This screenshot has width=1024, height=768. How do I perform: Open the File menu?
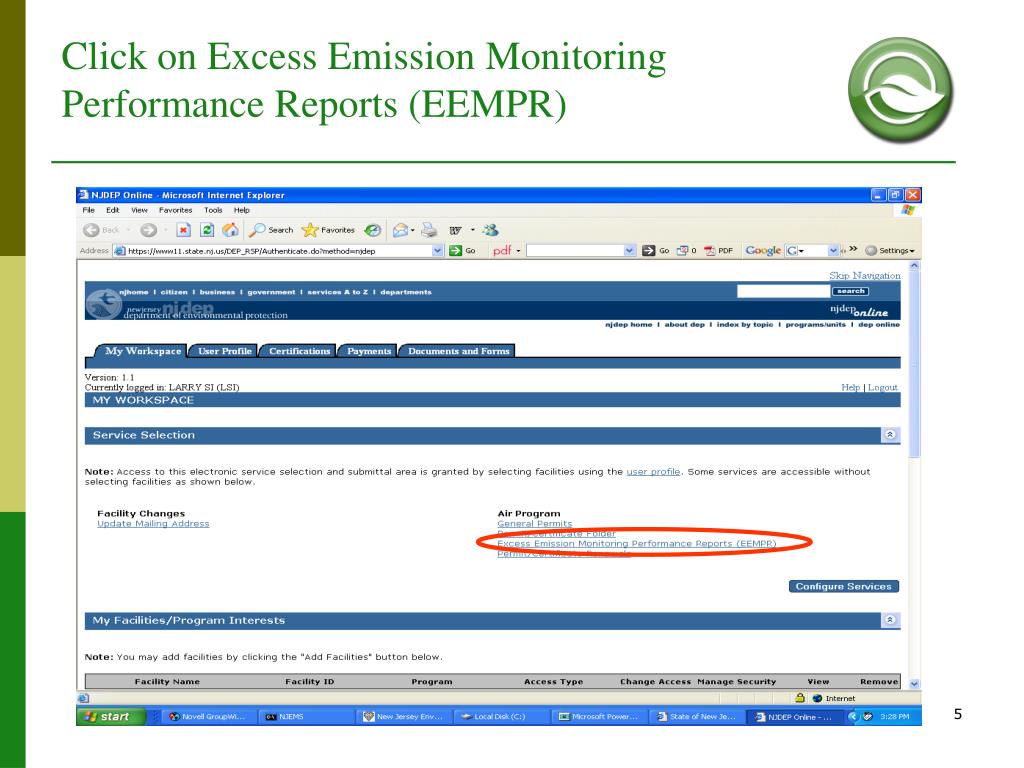(88, 210)
